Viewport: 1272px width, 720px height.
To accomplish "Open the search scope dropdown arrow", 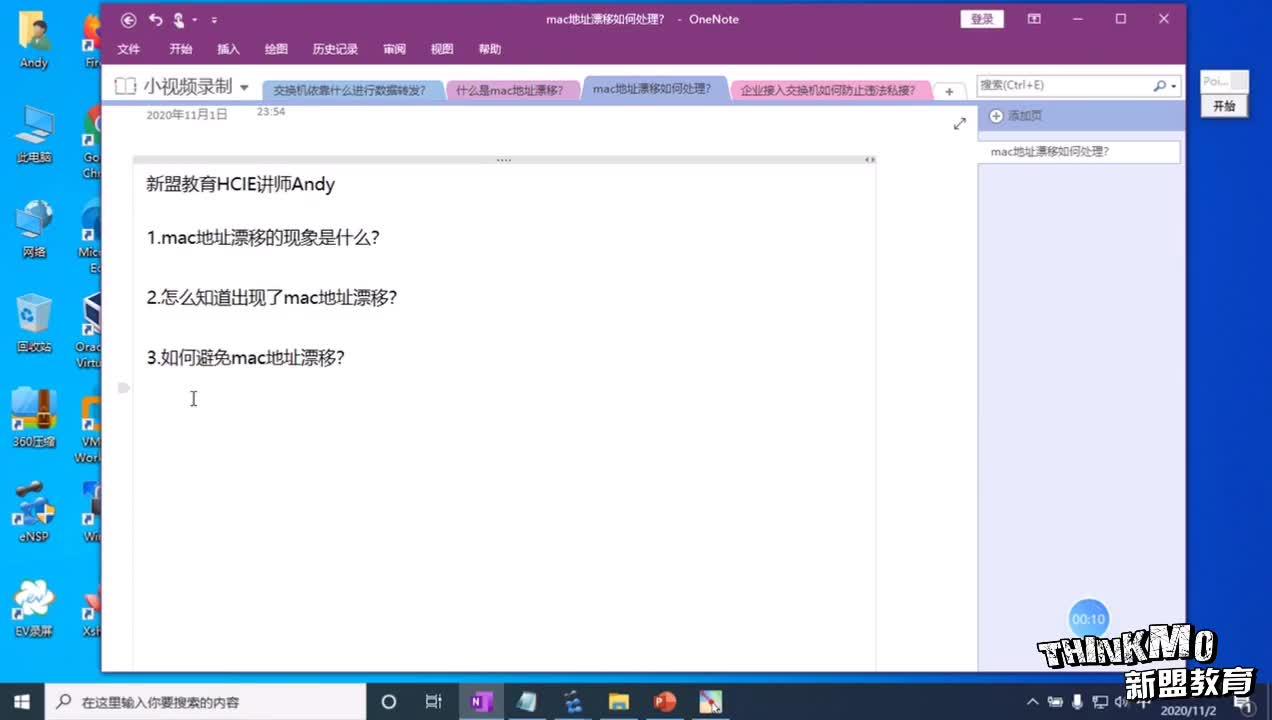I will coord(1174,87).
